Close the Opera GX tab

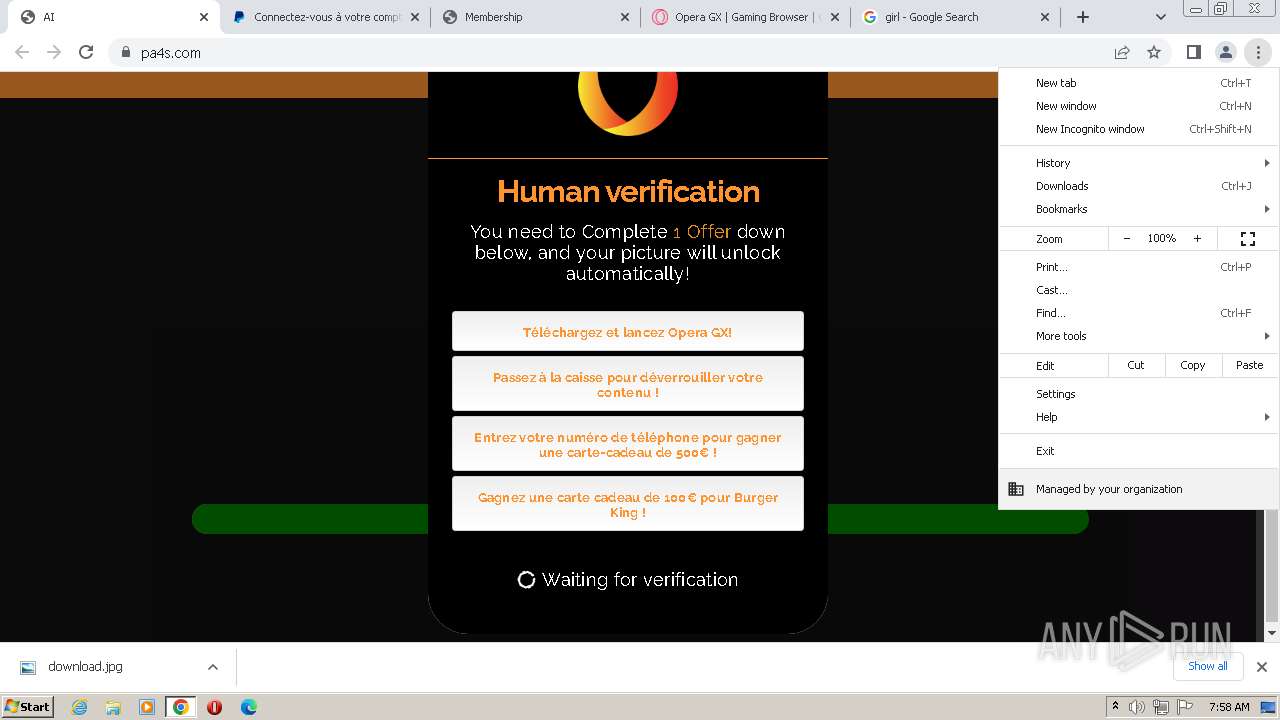[x=835, y=17]
